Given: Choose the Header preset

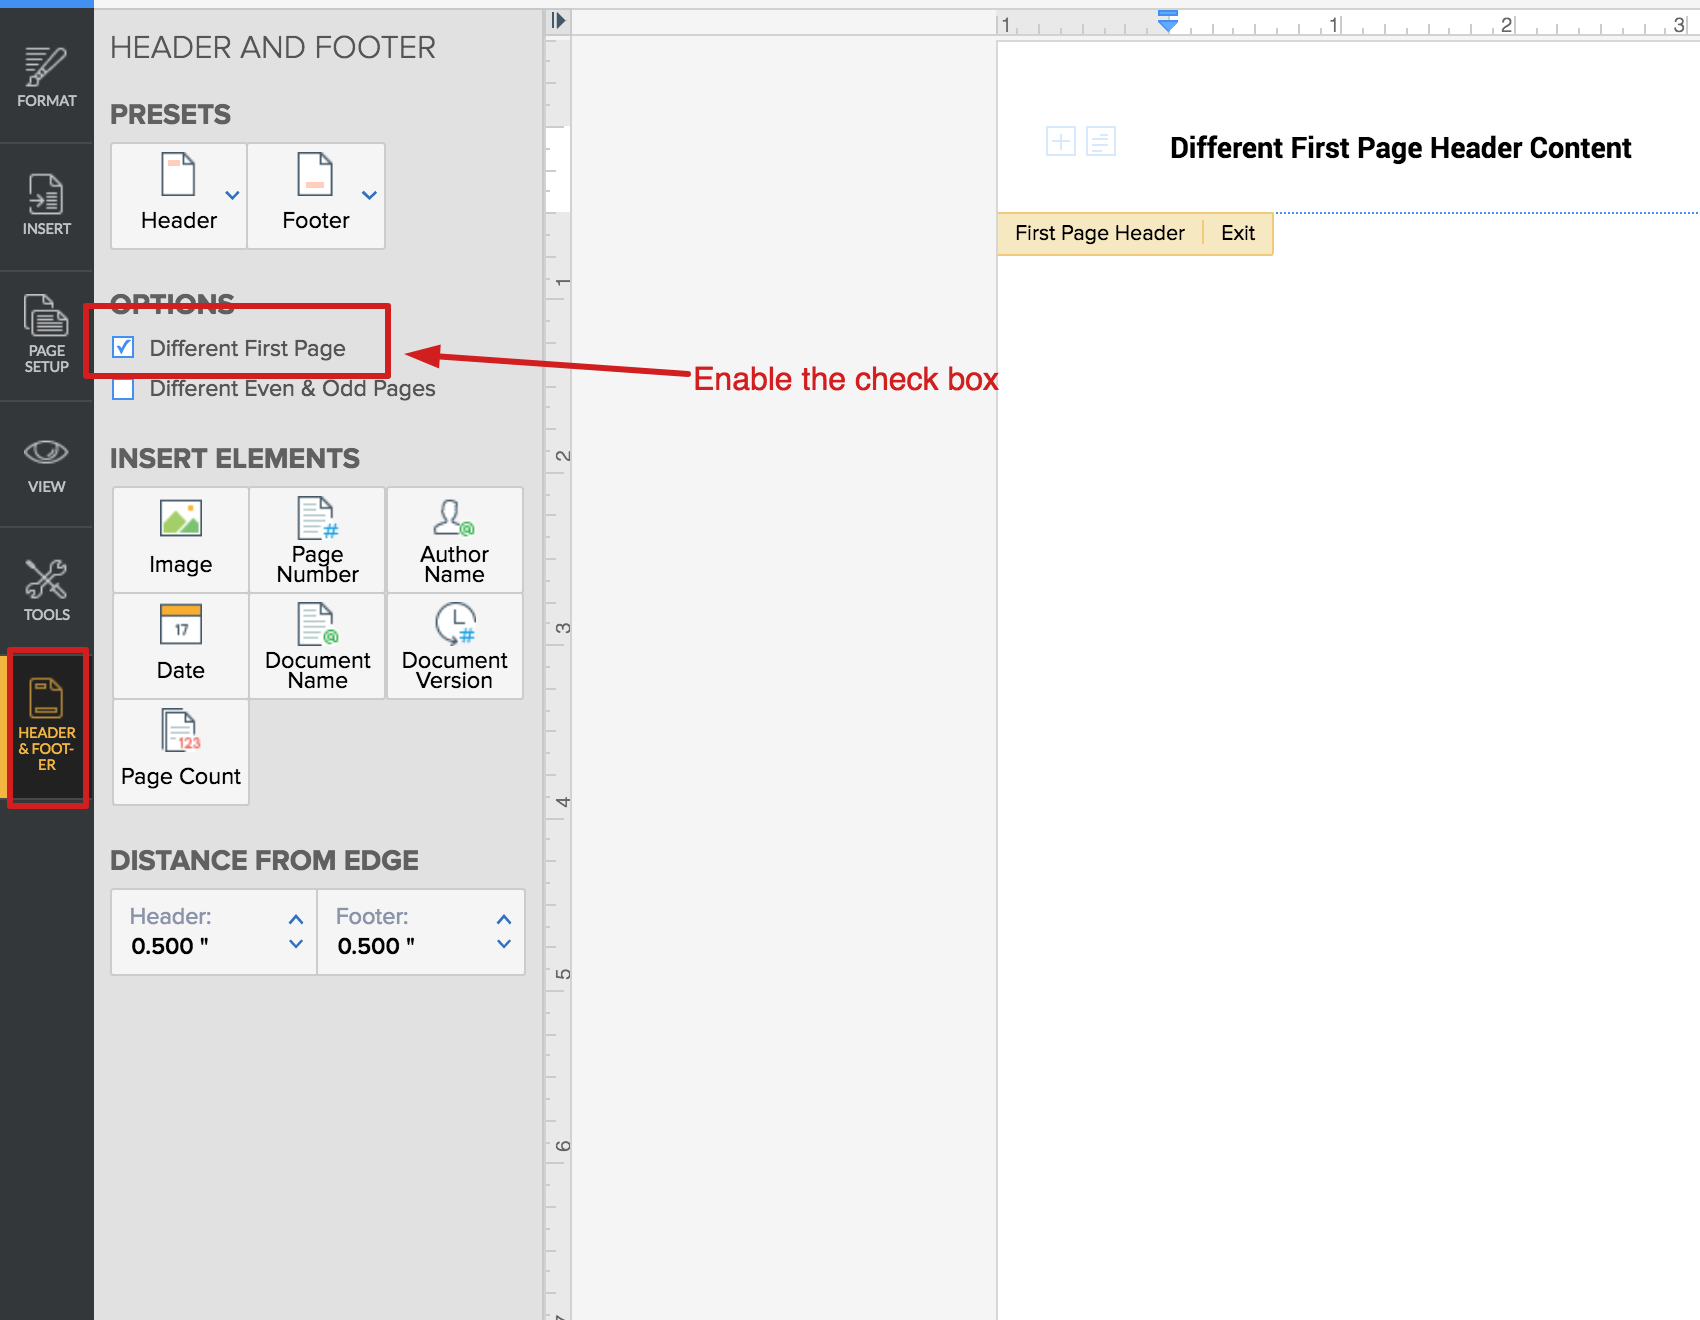Looking at the screenshot, I should [178, 196].
